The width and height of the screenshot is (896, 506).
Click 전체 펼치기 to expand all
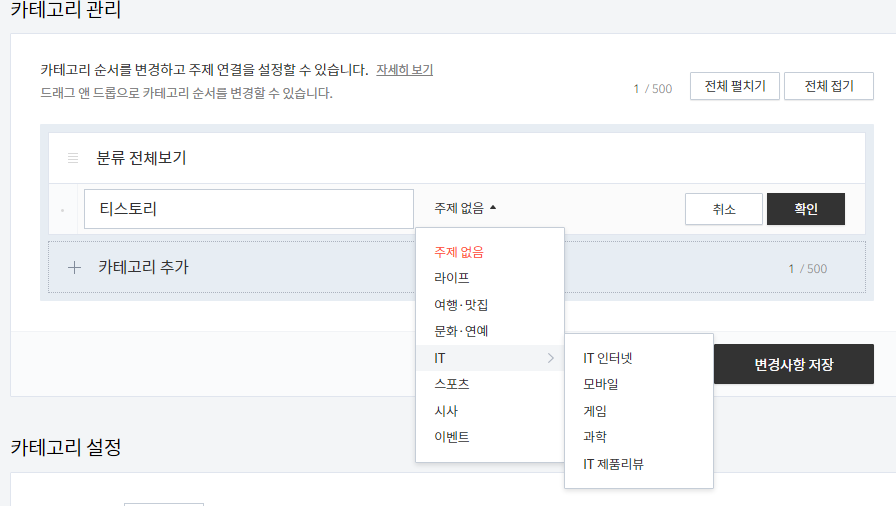[x=735, y=86]
